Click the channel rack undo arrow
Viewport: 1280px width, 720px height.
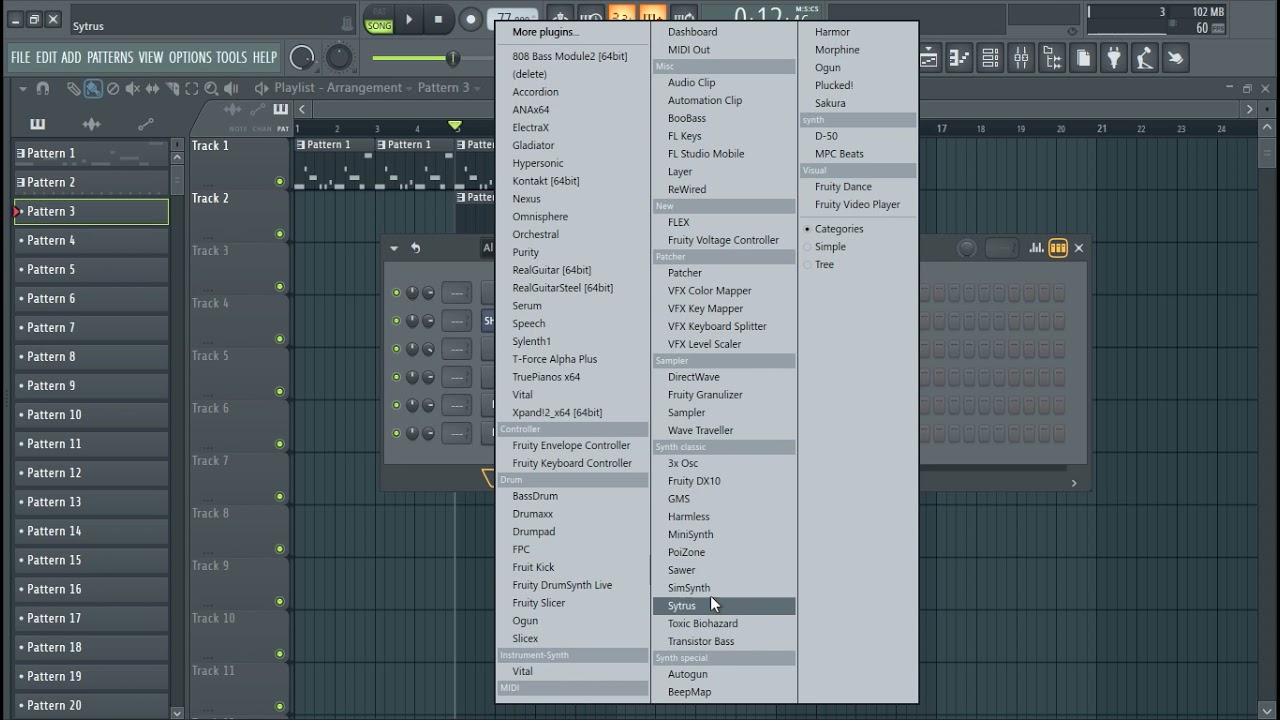coord(415,248)
